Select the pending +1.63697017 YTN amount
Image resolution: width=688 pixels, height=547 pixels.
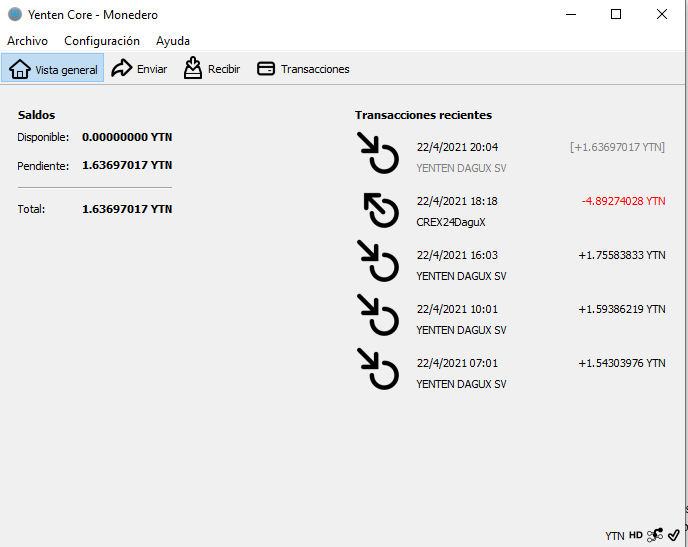617,147
